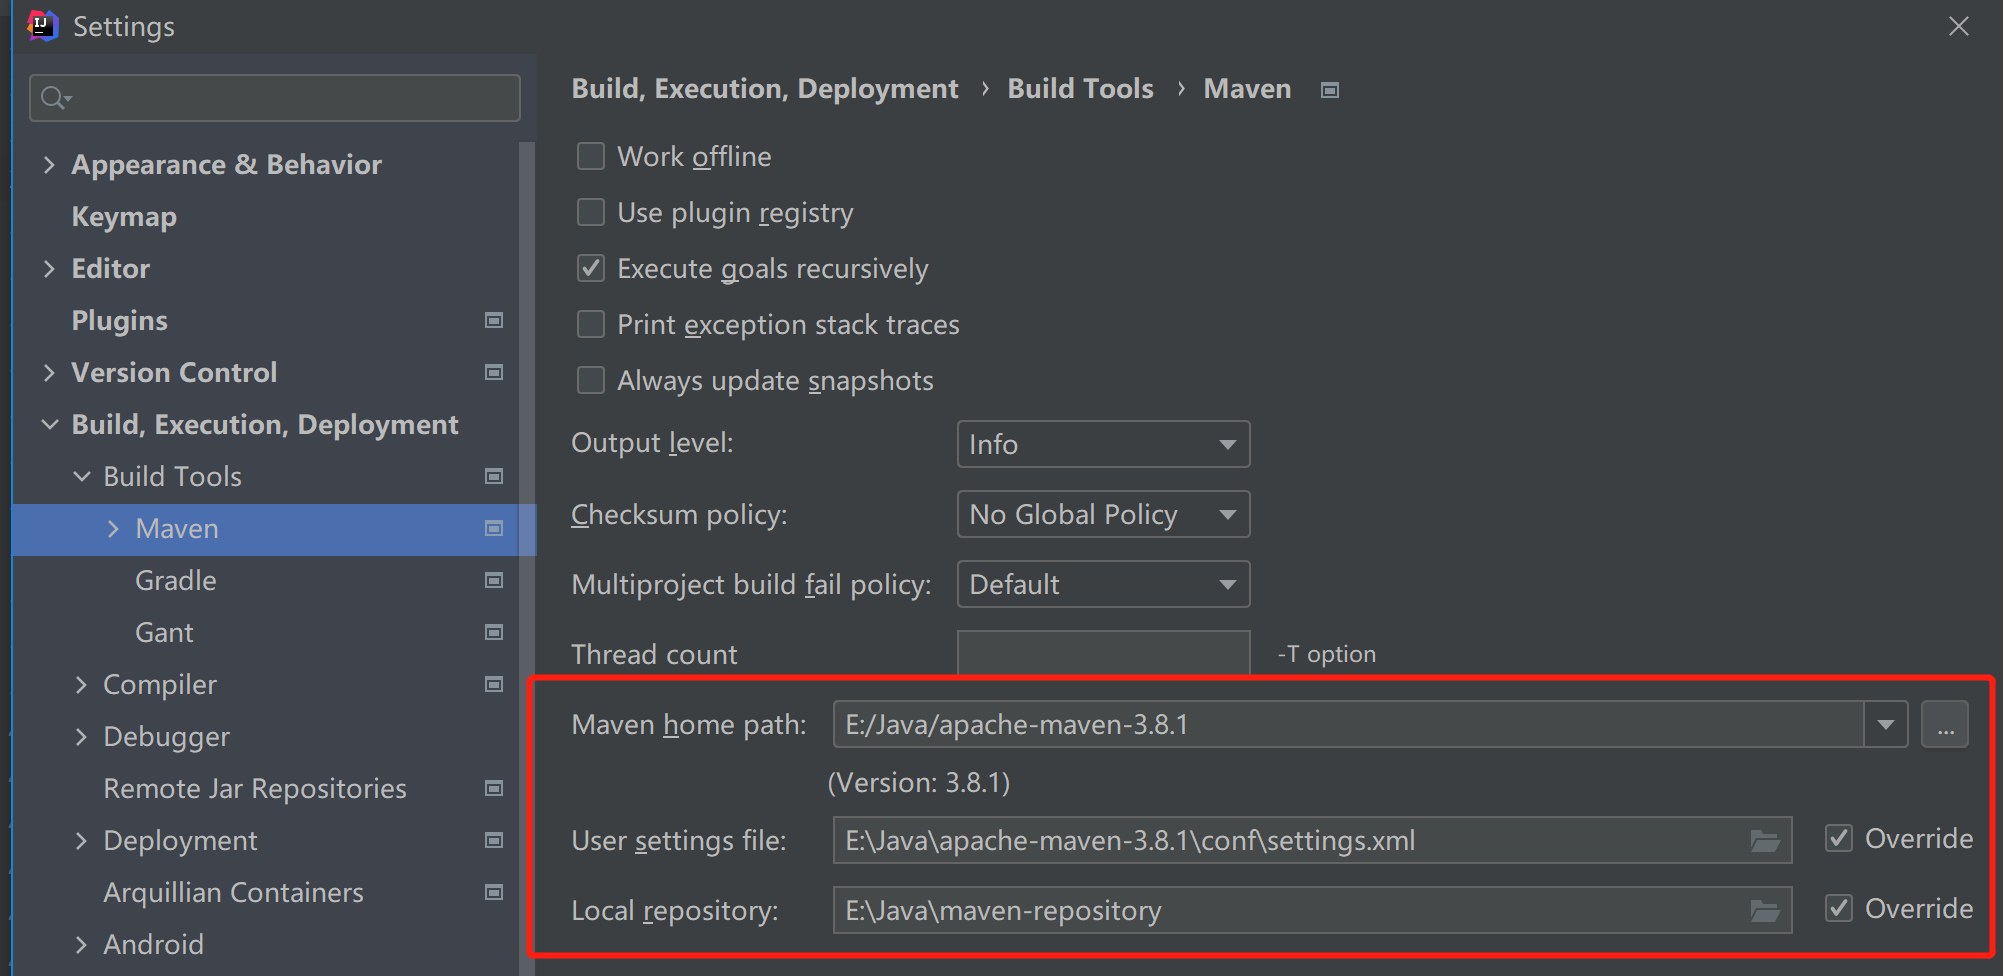Select Keymap in settings tree
The height and width of the screenshot is (976, 2003).
(x=124, y=216)
